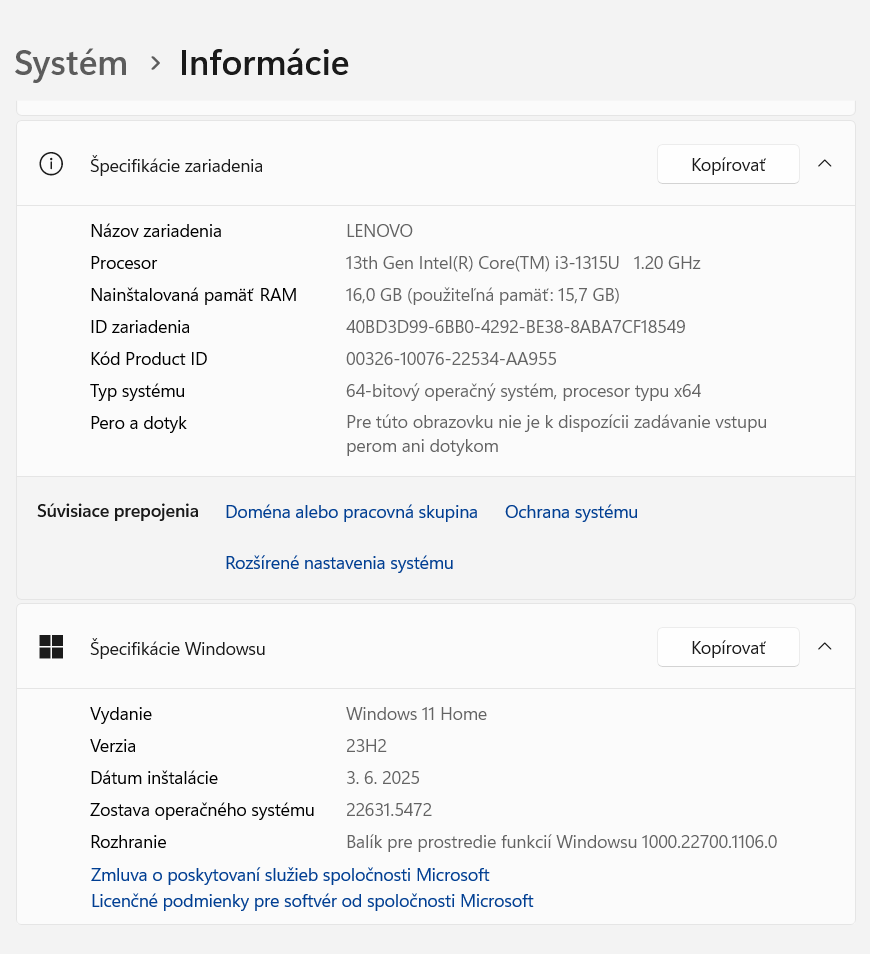Copy Windows specifications with Kopírovať button

coord(728,647)
